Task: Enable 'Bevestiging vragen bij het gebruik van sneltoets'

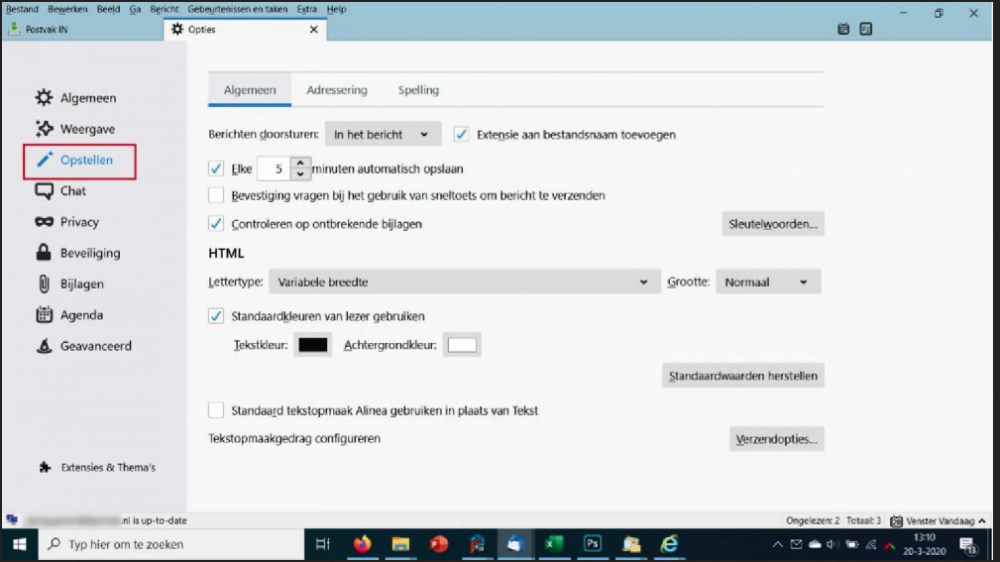Action: 216,196
